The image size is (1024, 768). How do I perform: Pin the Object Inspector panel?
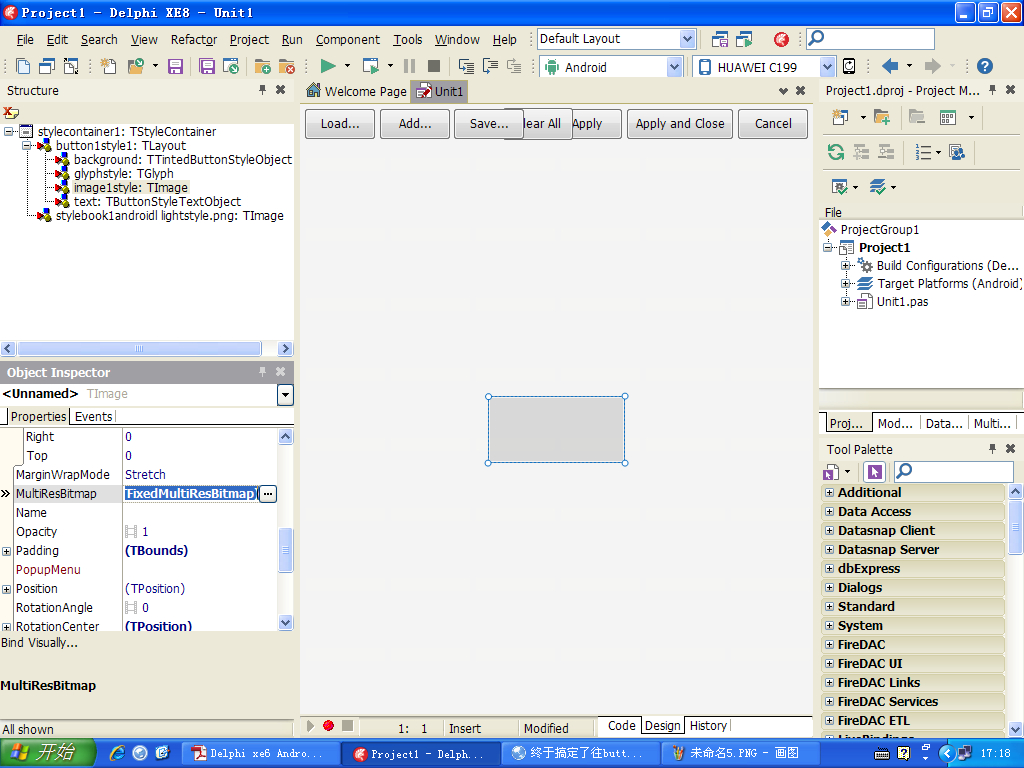point(263,372)
